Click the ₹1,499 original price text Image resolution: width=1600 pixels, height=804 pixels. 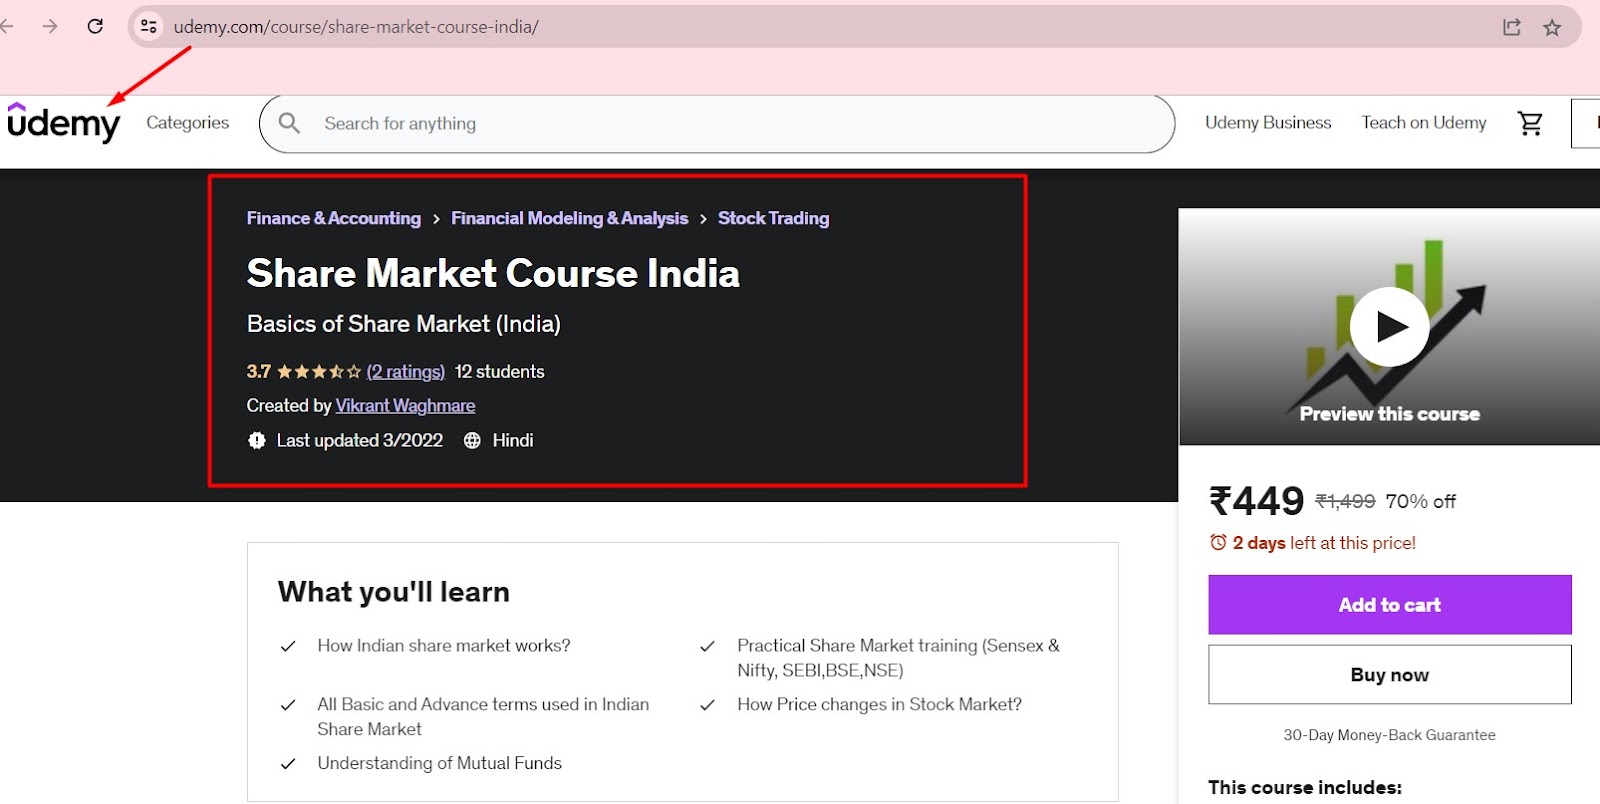[x=1345, y=501]
